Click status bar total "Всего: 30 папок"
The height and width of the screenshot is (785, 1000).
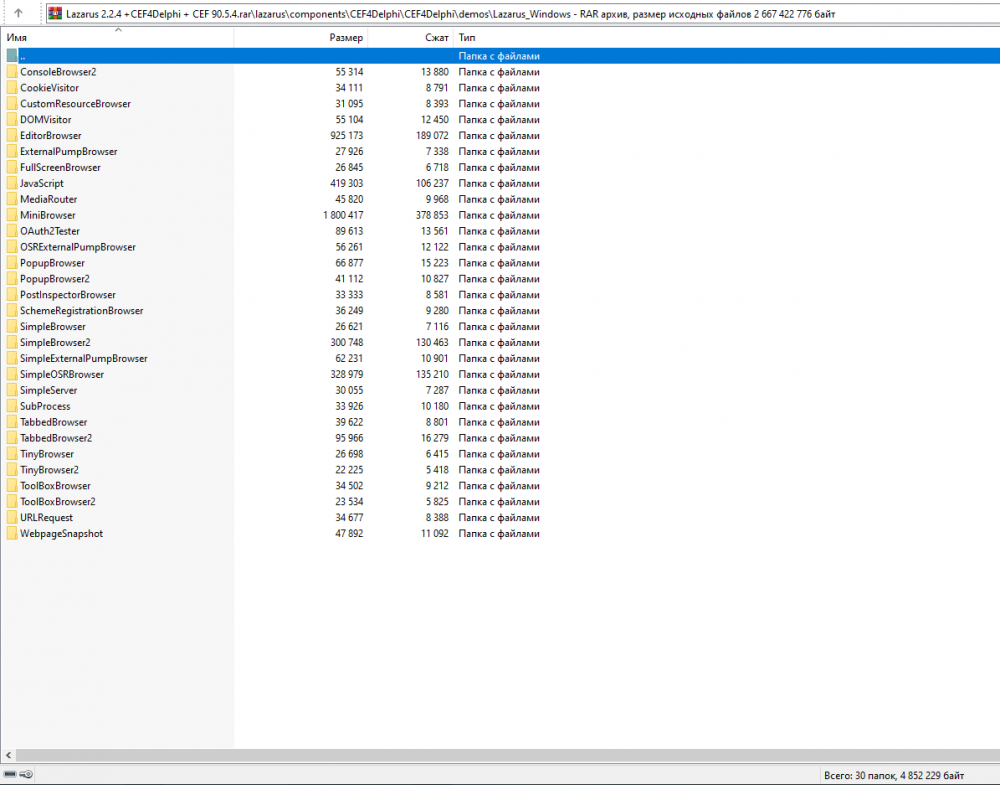(858, 775)
